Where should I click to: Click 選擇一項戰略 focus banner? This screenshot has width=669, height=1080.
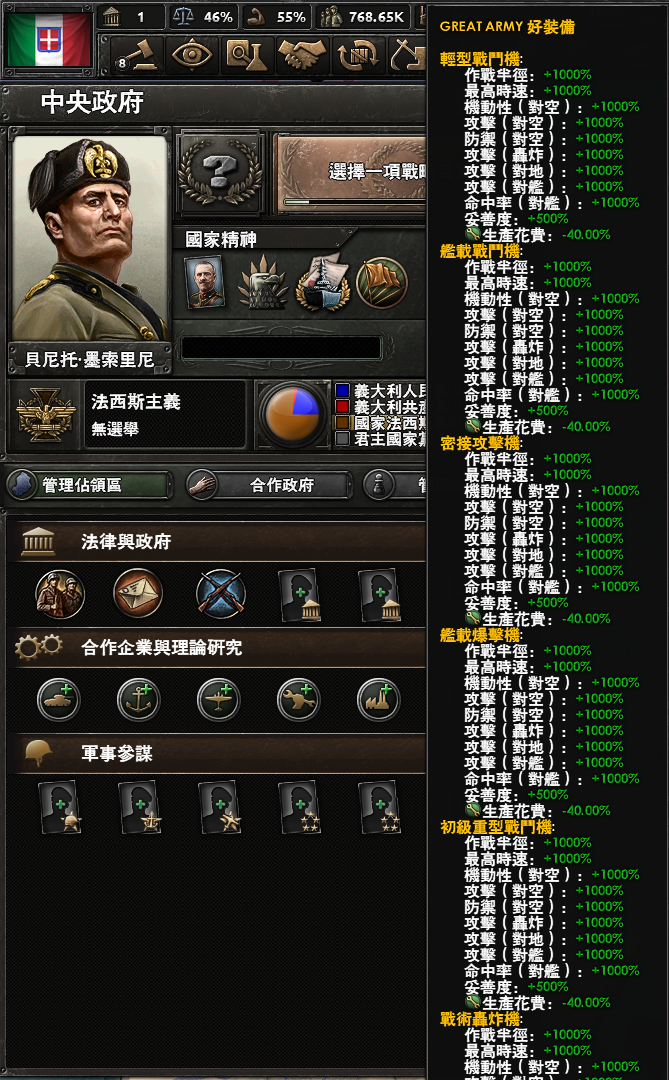pos(351,173)
